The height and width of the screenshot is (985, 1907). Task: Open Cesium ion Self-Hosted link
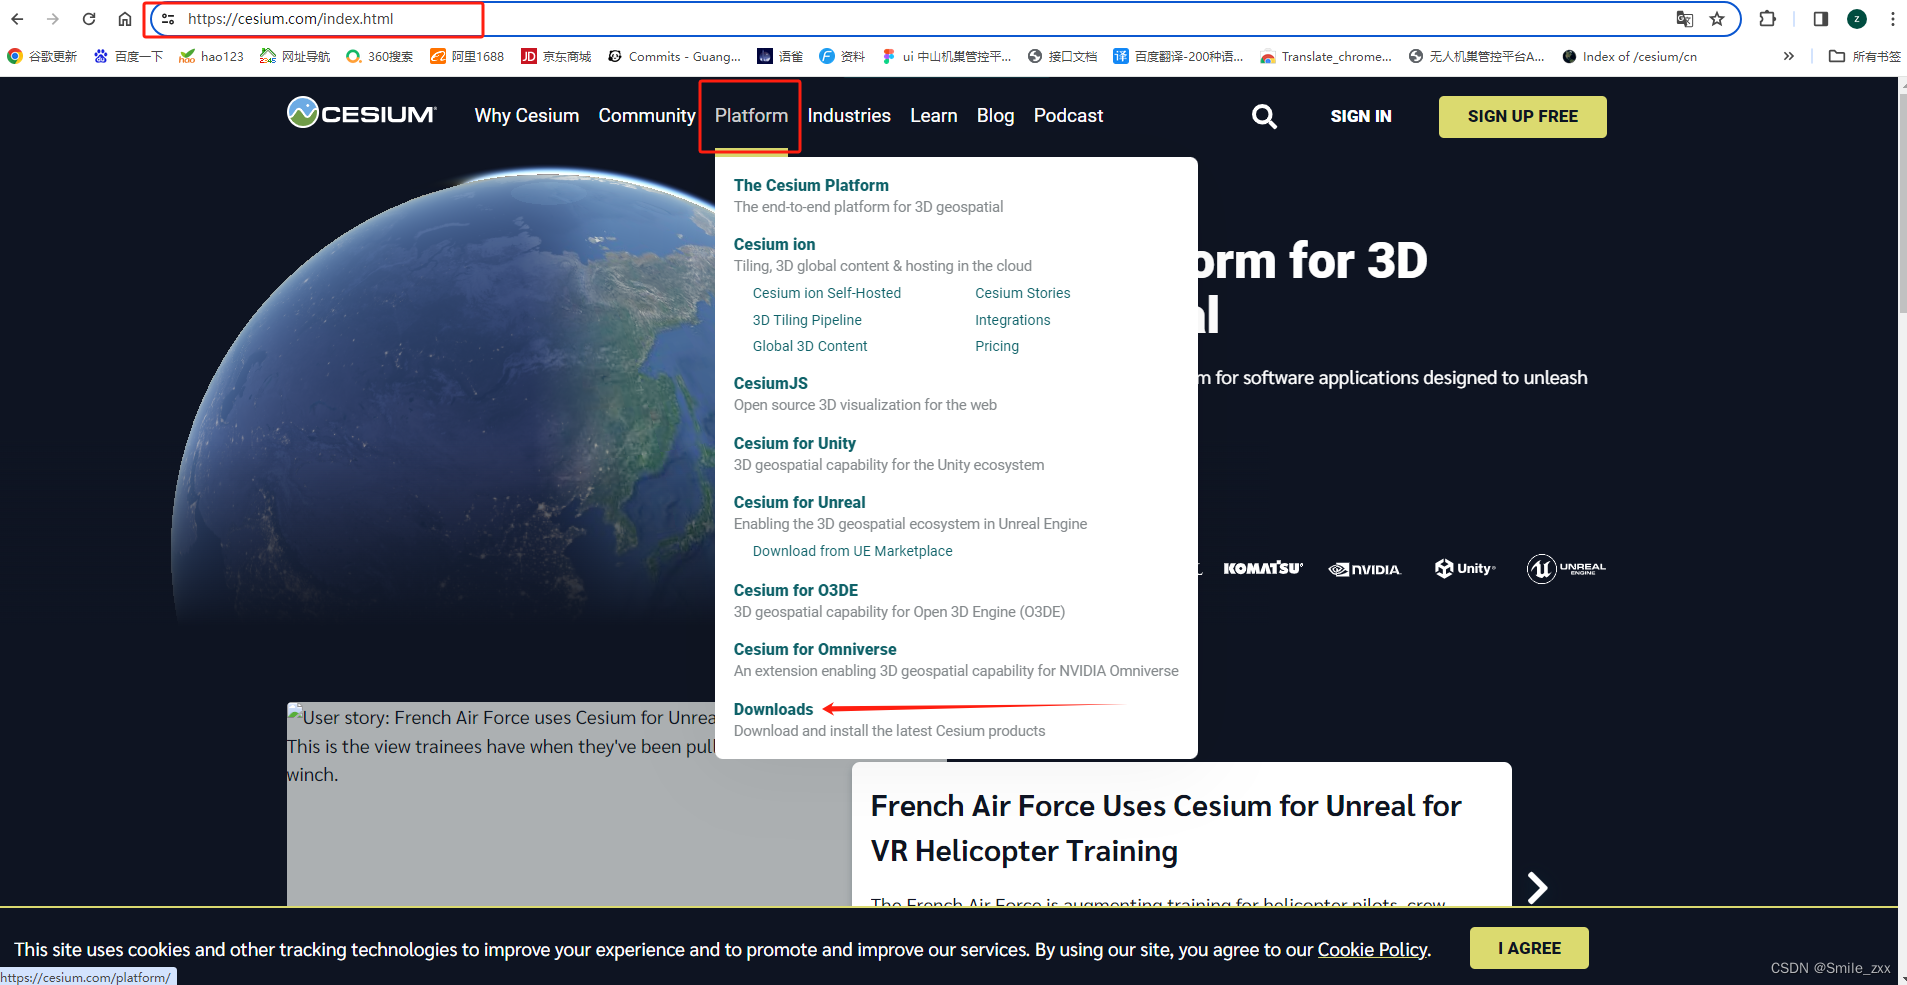pos(827,293)
